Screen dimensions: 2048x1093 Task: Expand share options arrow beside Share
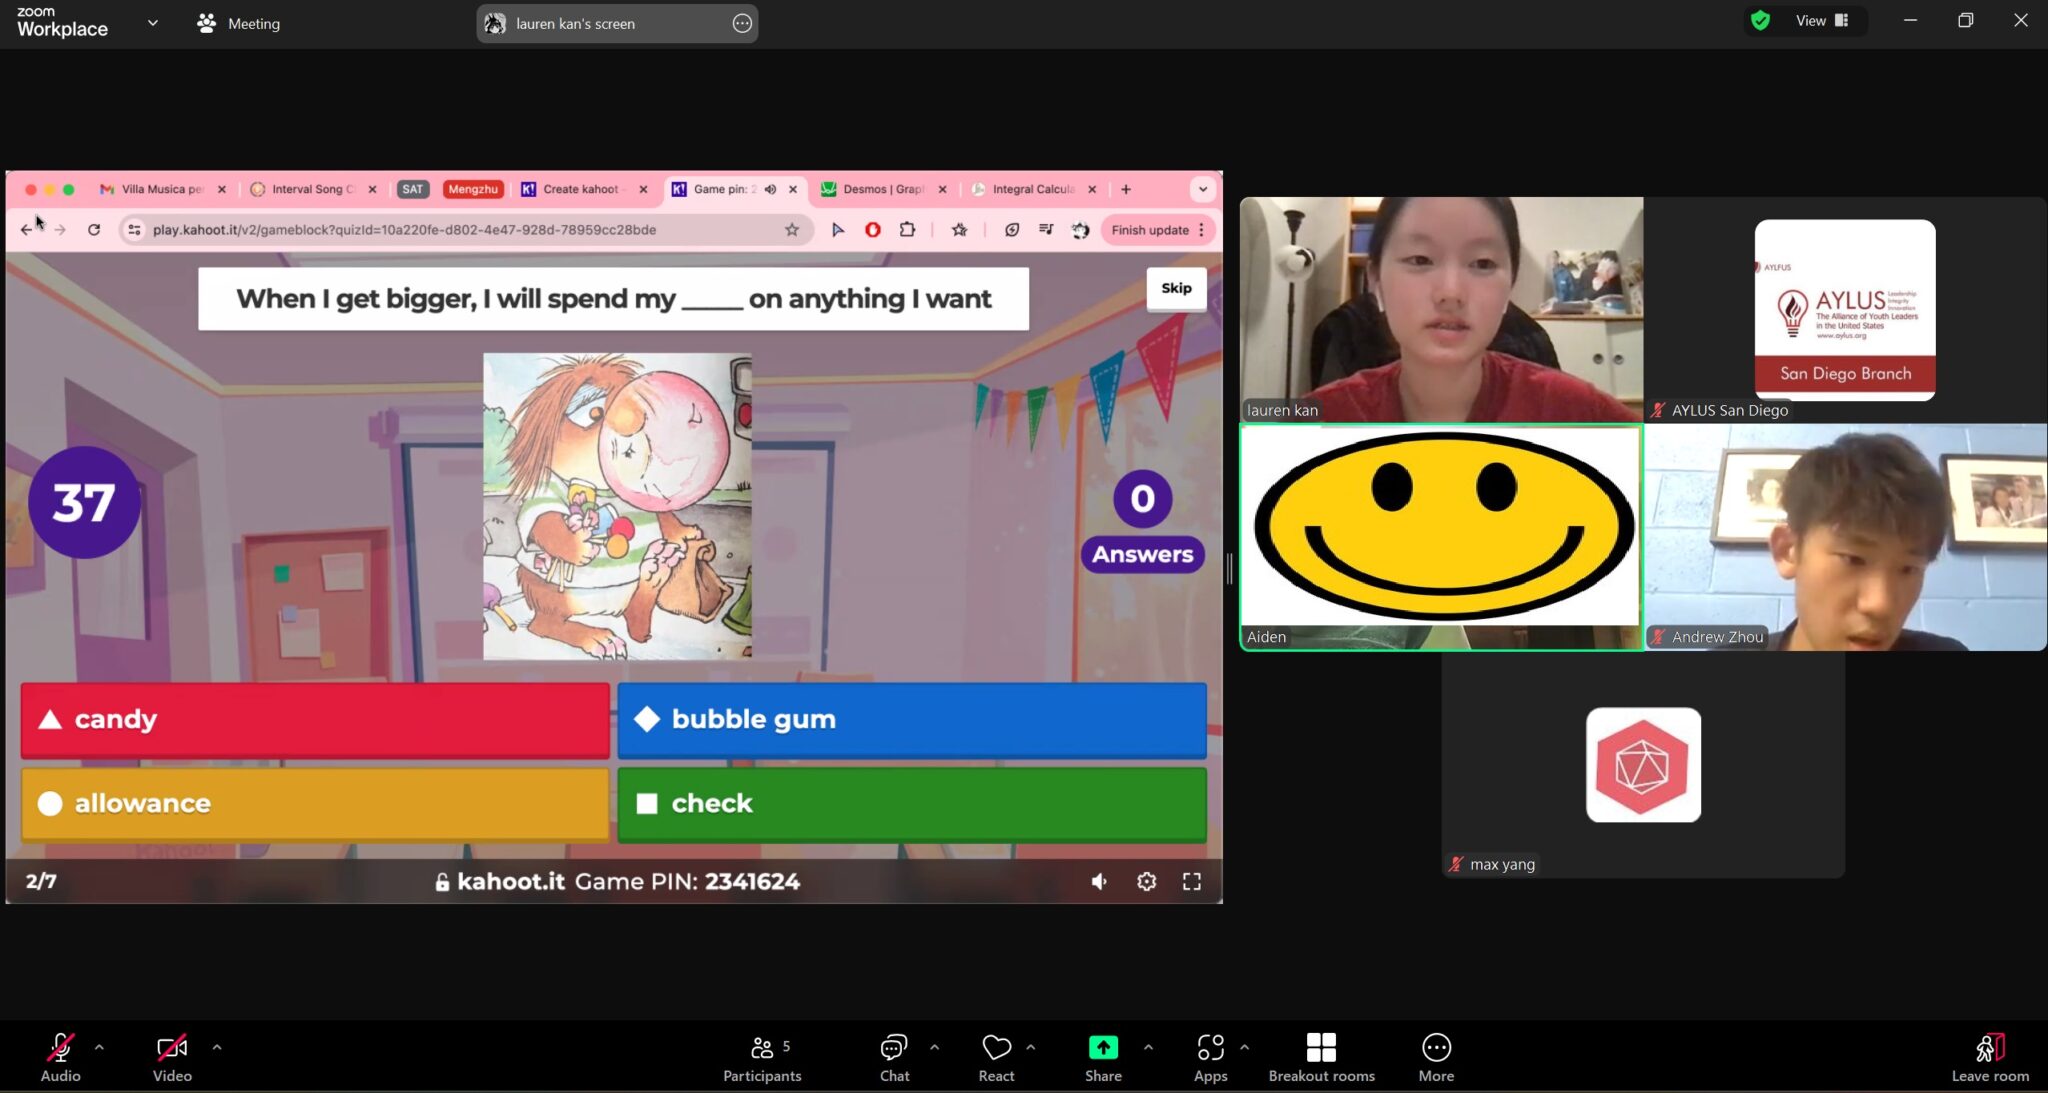pyautogui.click(x=1148, y=1047)
